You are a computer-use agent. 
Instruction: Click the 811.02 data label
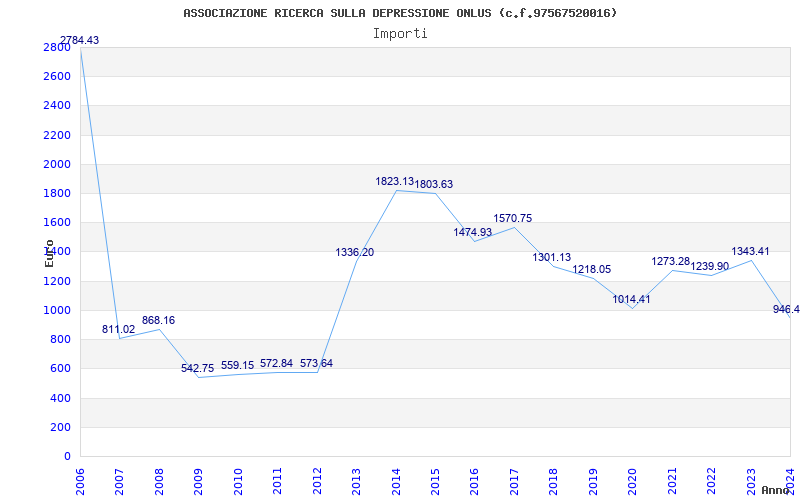click(118, 329)
